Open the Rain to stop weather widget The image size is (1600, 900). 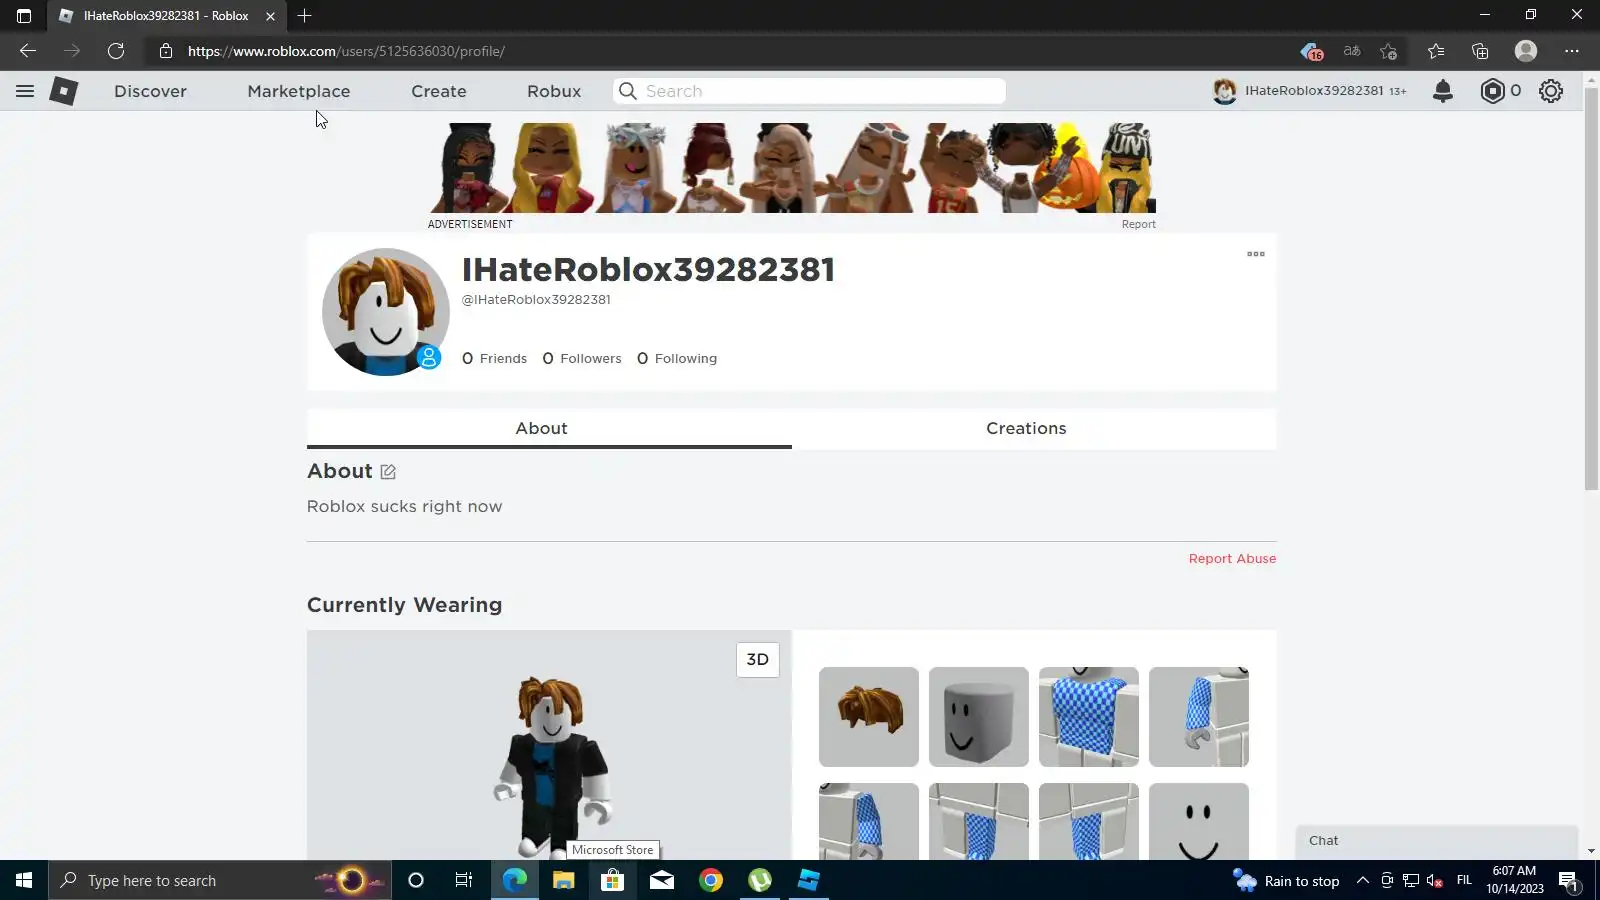click(1287, 880)
